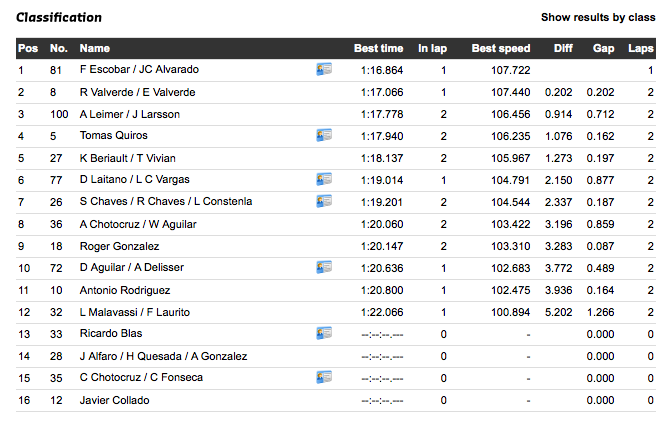Click the Best time column header
667x424 pixels.
coord(378,48)
